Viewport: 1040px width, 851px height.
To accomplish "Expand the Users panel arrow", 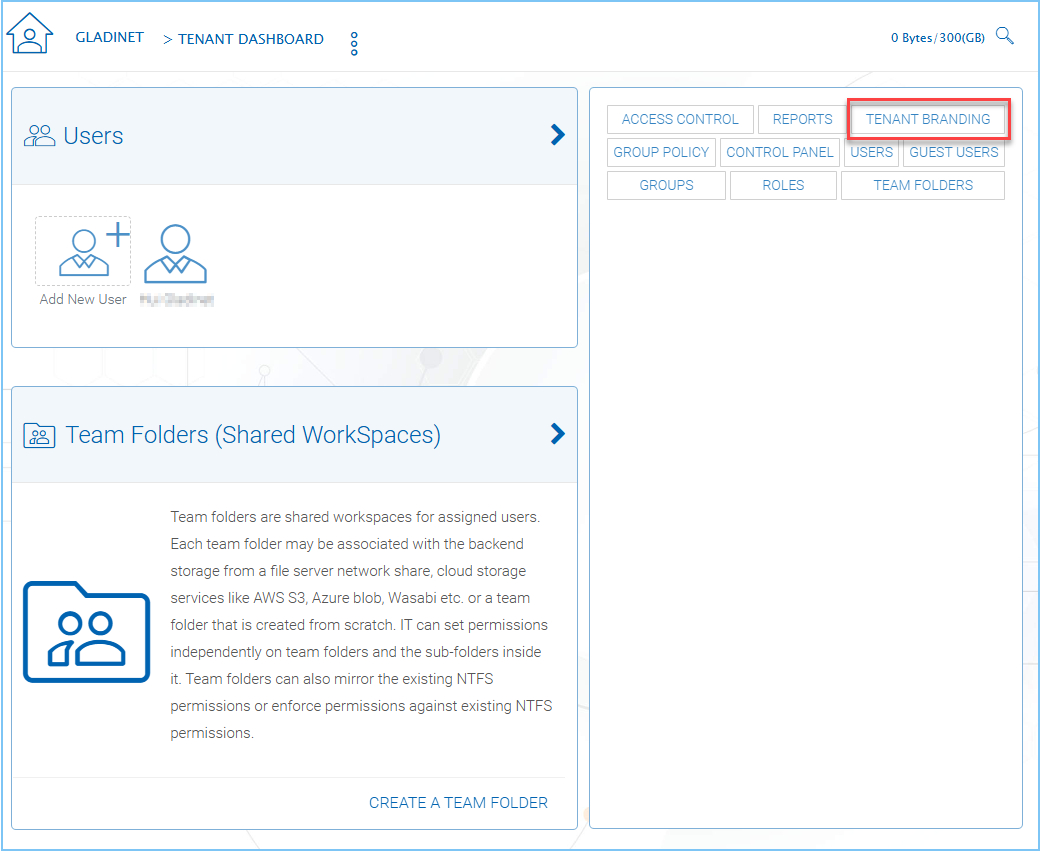I will (x=558, y=135).
